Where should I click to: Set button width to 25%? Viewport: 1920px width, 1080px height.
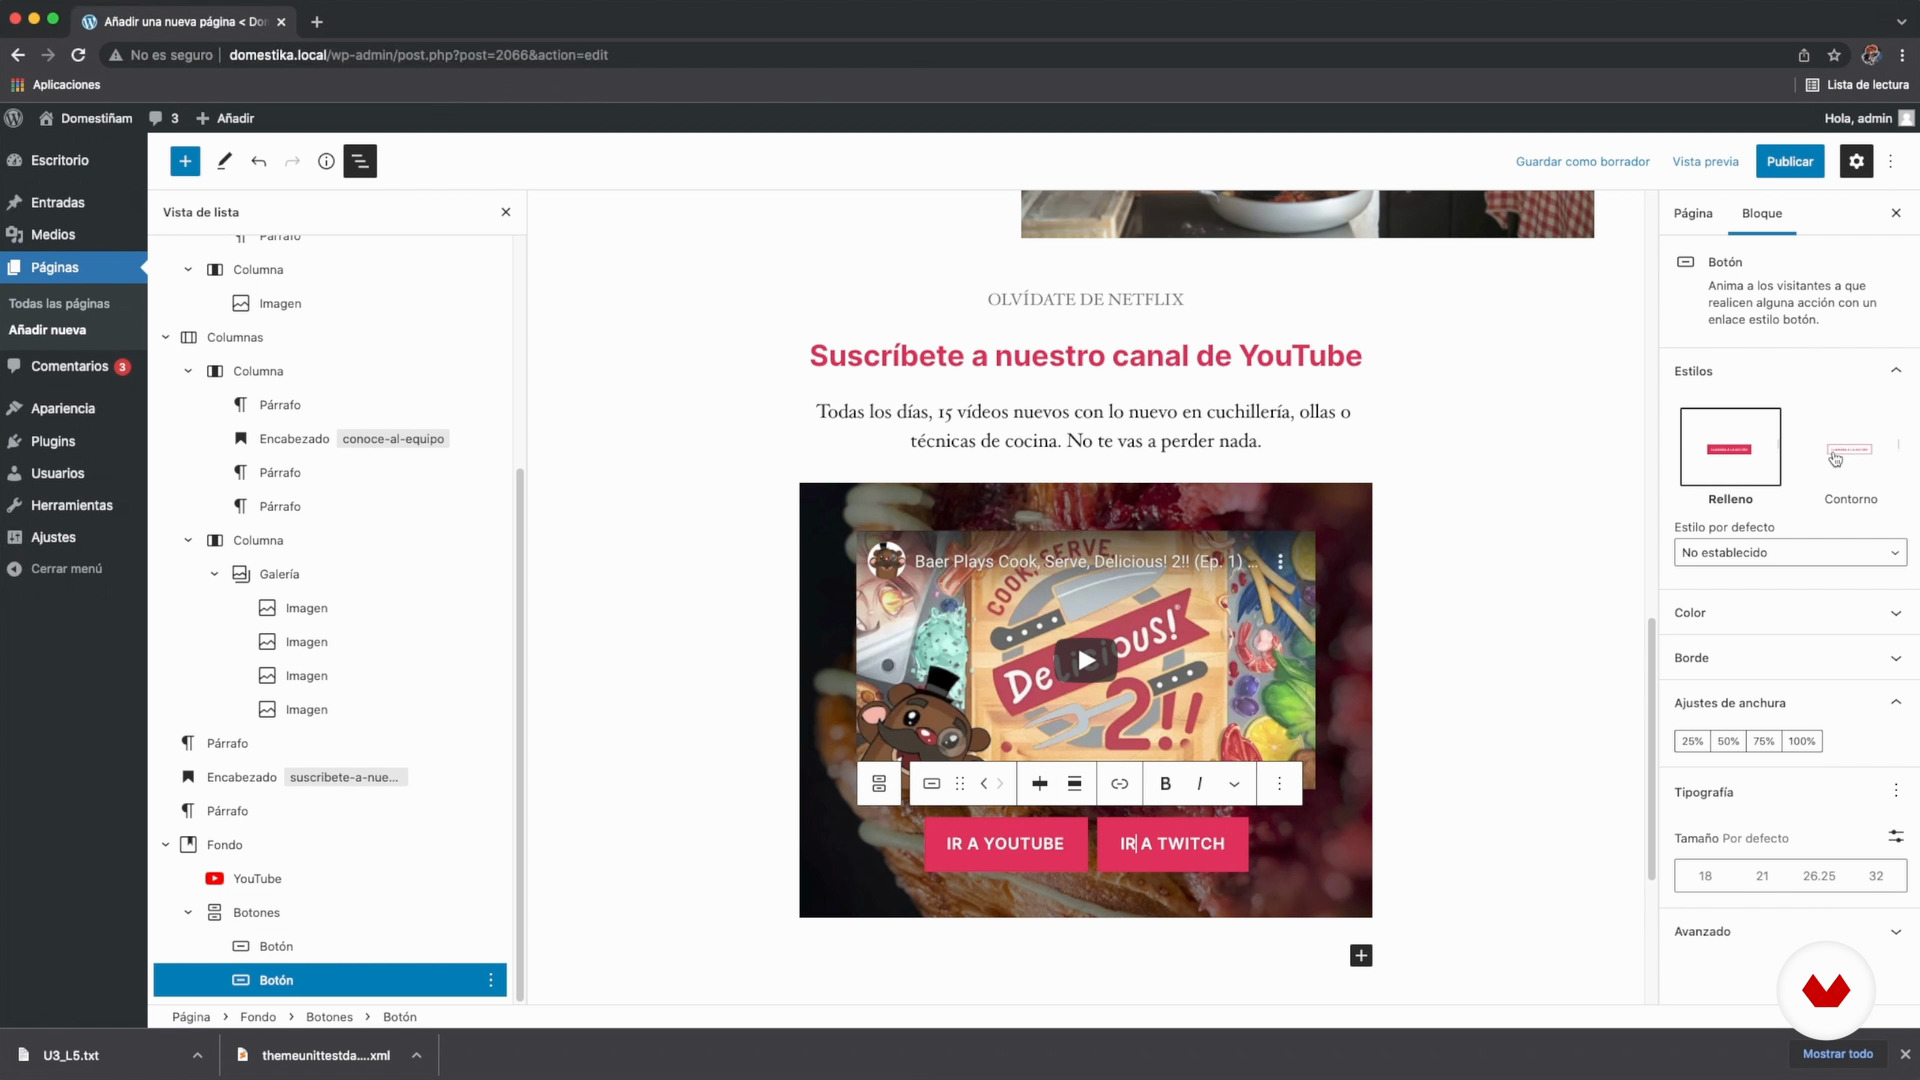(x=1692, y=741)
